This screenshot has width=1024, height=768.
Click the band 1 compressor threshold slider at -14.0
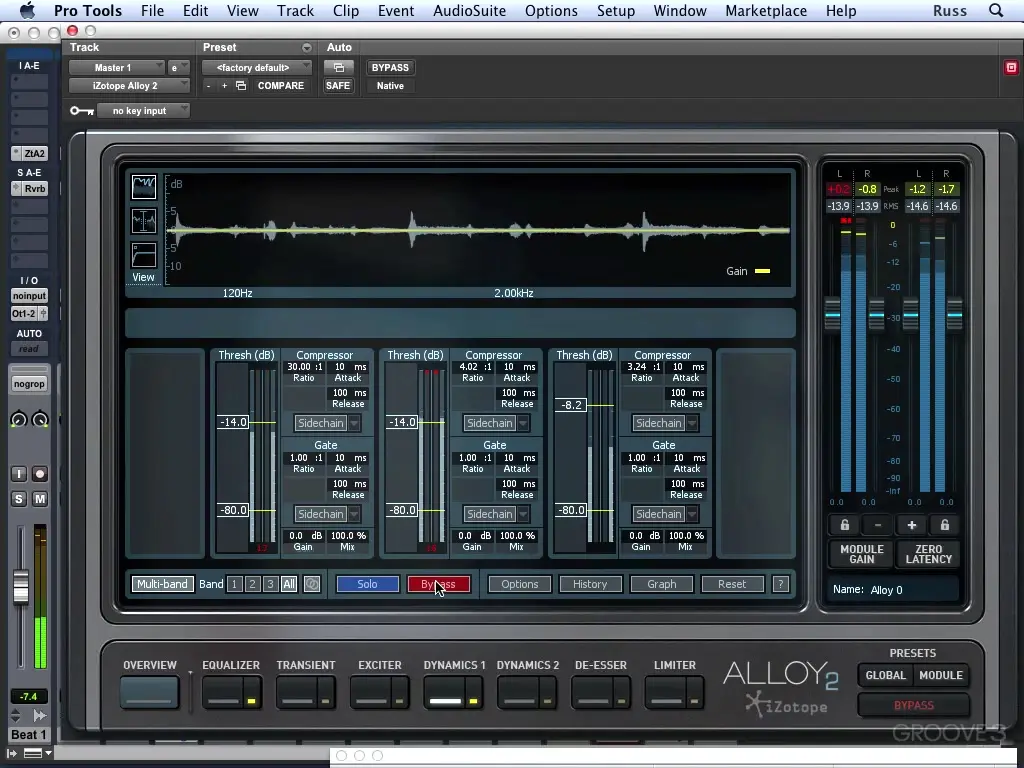[x=233, y=423]
